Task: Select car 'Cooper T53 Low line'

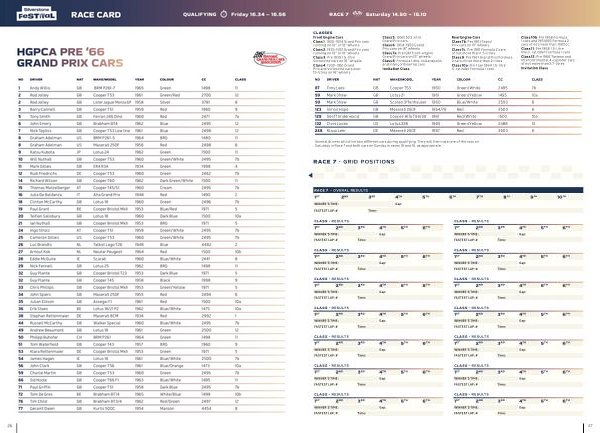Action: (111, 131)
